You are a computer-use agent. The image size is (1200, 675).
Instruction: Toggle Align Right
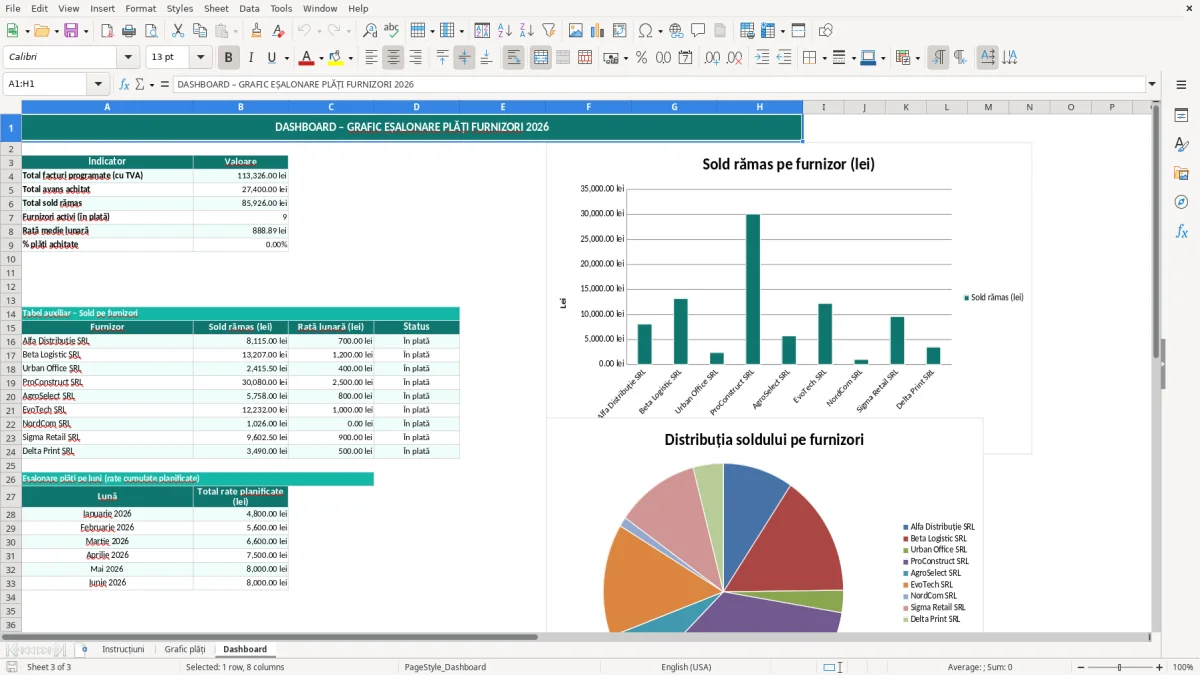tap(415, 58)
